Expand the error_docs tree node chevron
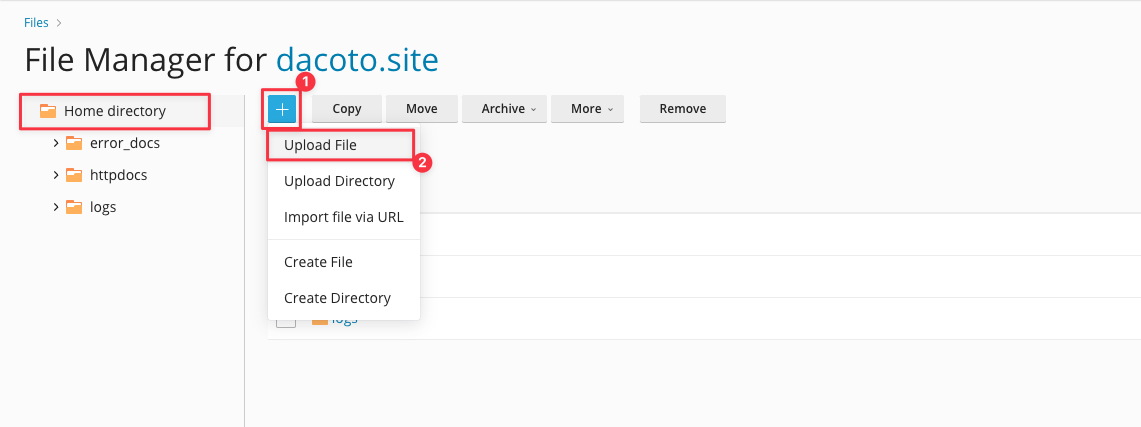Screen dimensions: 1141x427 (56, 143)
